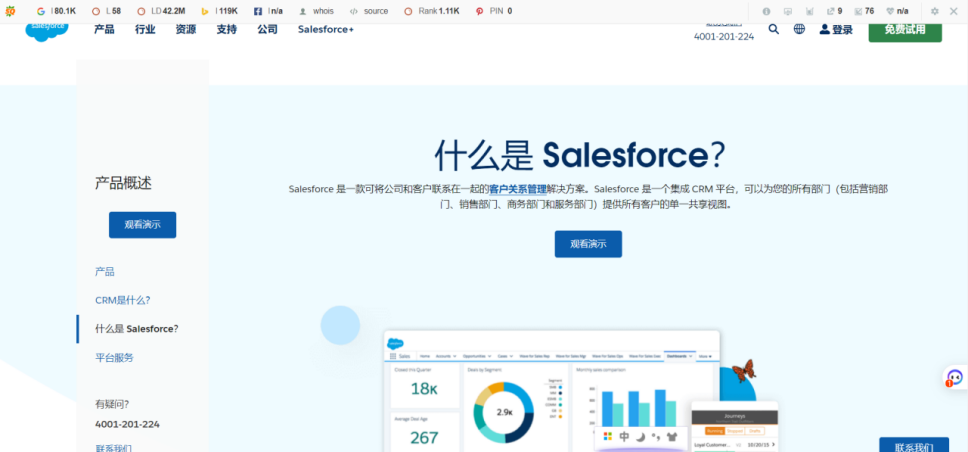Open the Salesforce dashboard screenshot image
The height and width of the screenshot is (452, 968).
[552, 391]
